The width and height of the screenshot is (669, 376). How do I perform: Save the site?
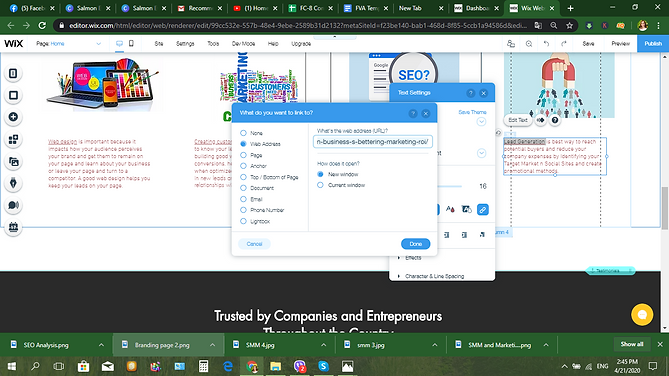coord(588,44)
